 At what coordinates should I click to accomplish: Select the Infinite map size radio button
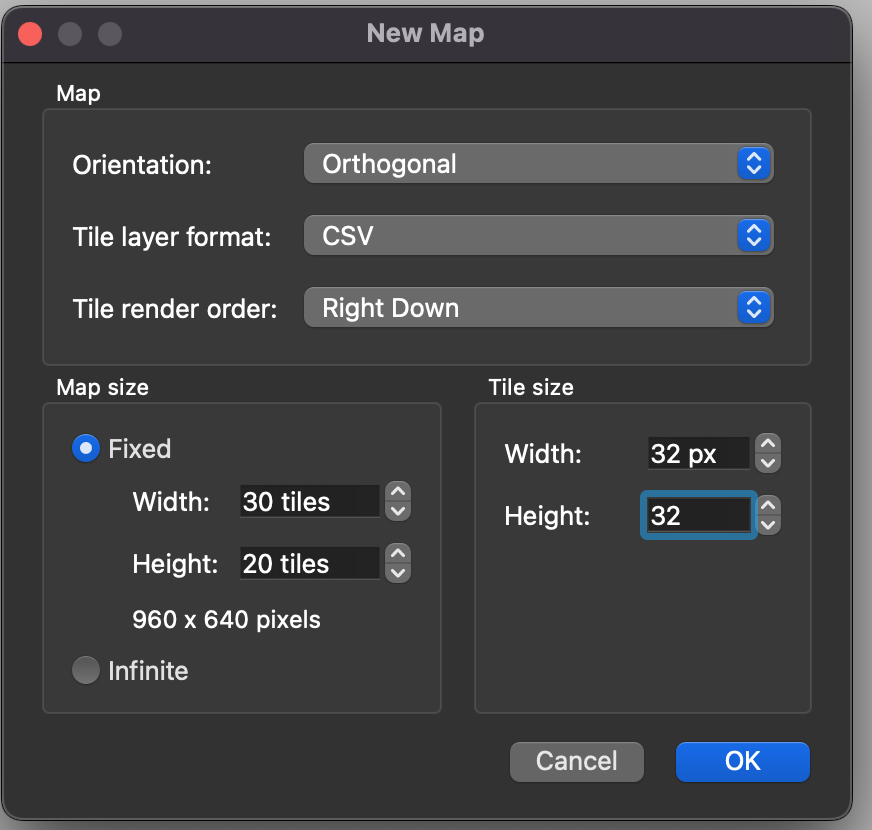[x=86, y=670]
